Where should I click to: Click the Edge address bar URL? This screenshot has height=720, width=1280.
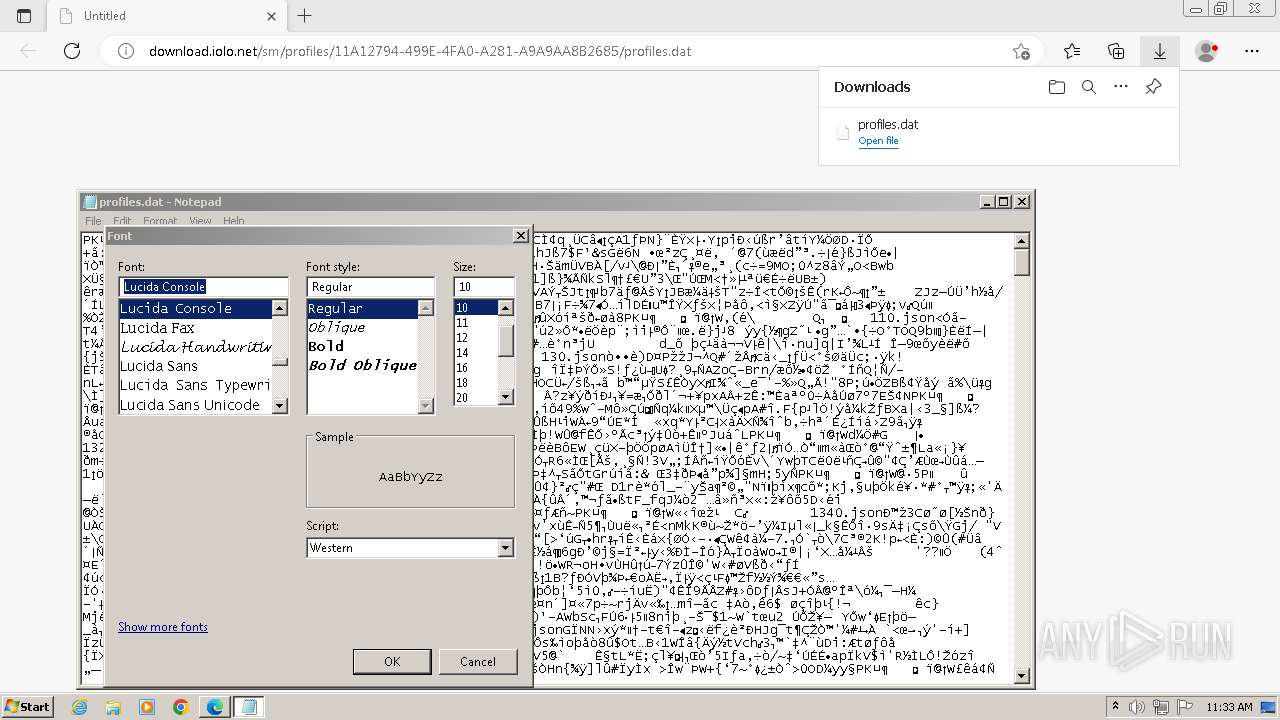[x=420, y=51]
